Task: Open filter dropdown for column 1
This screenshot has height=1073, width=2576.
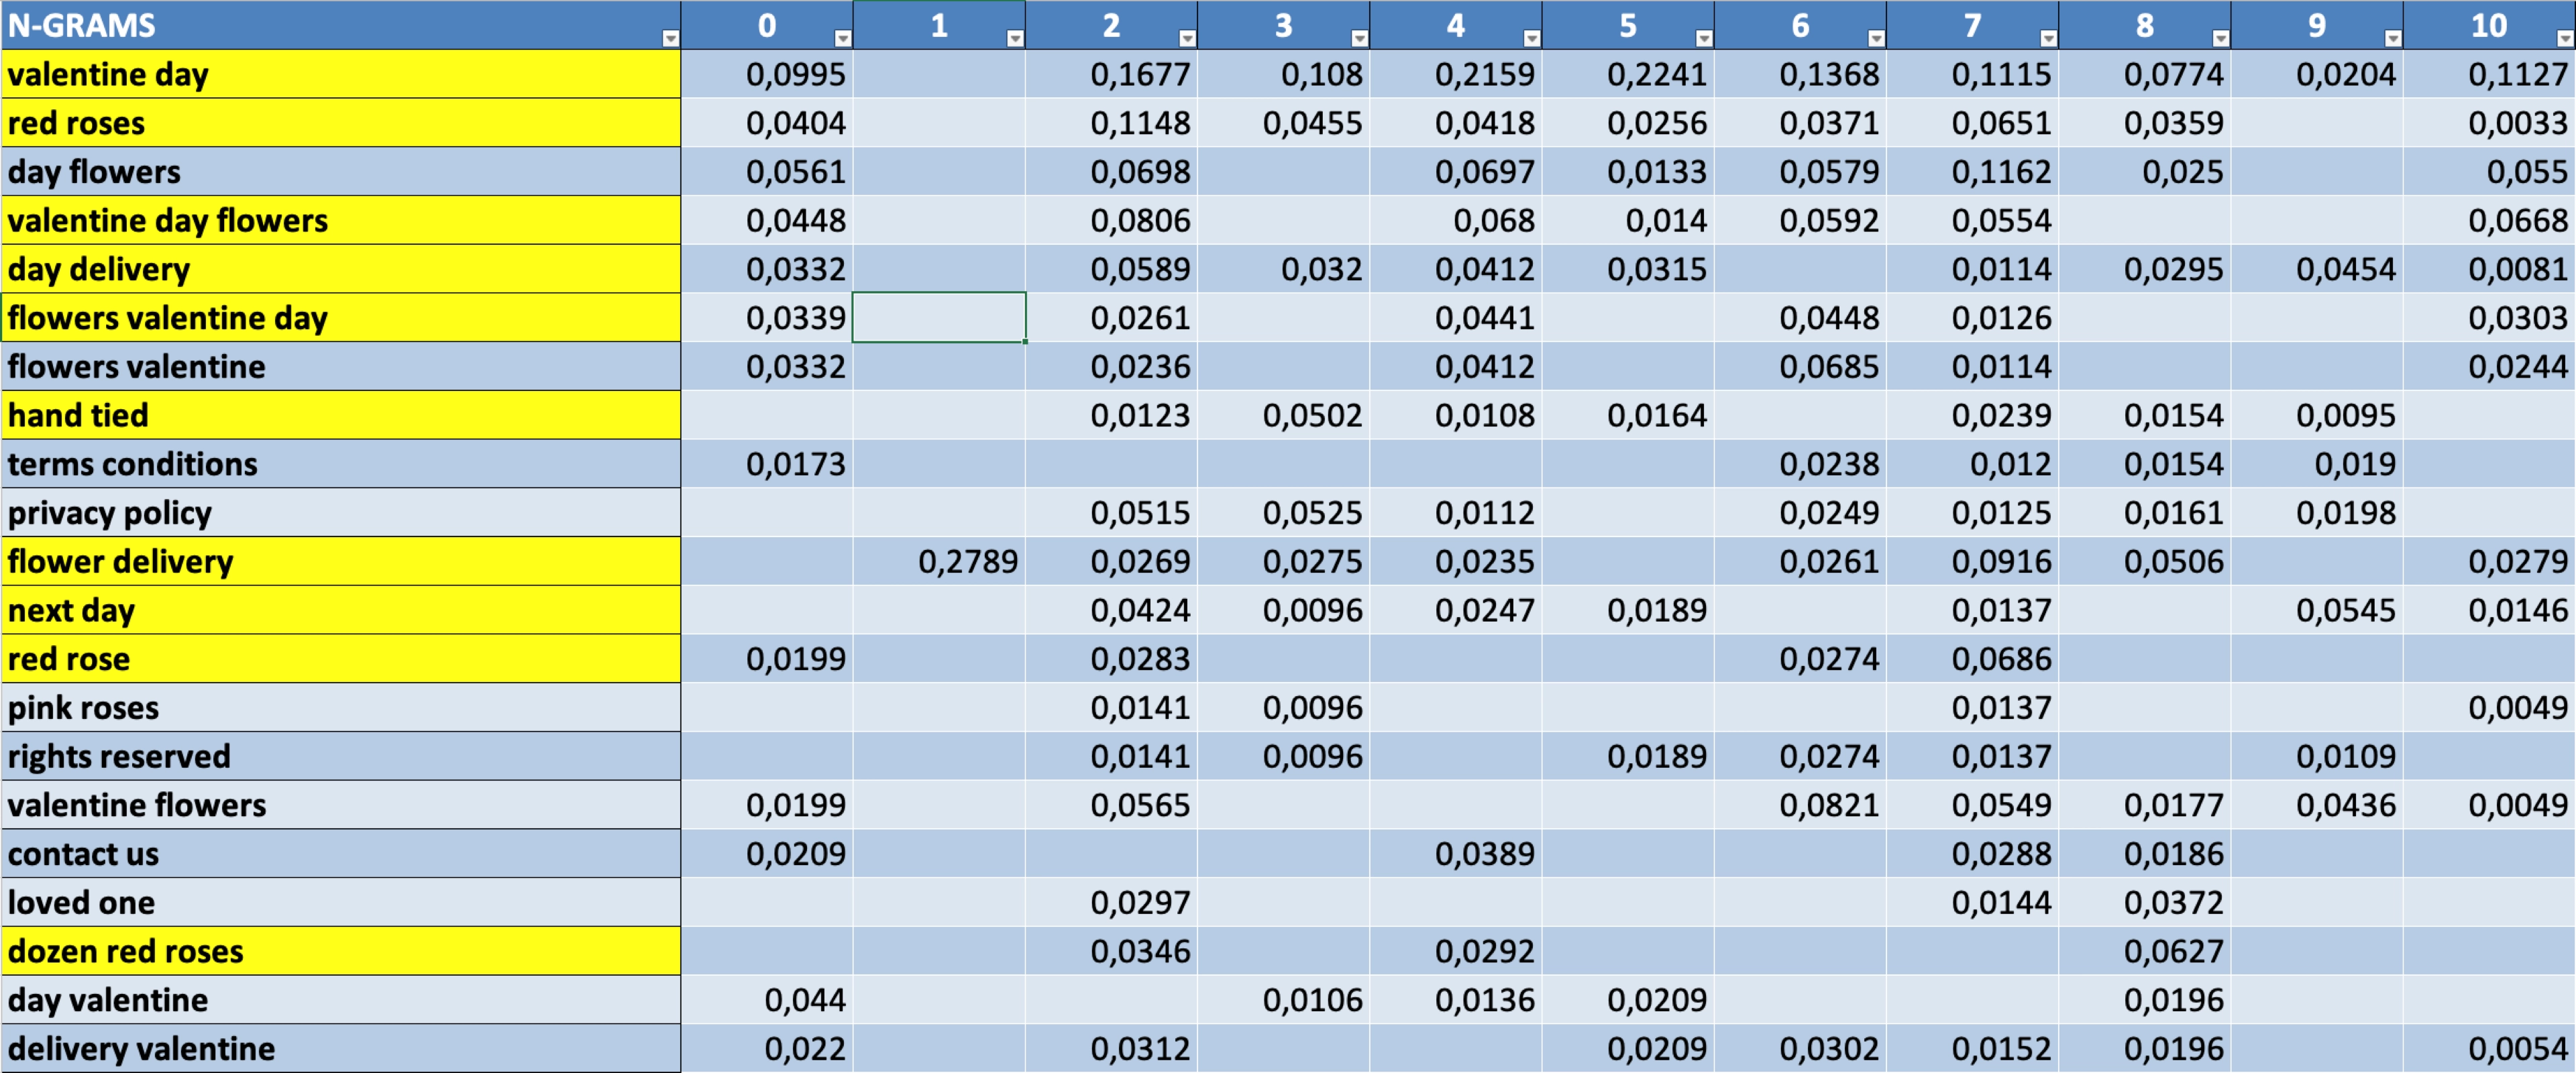Action: [x=1015, y=38]
